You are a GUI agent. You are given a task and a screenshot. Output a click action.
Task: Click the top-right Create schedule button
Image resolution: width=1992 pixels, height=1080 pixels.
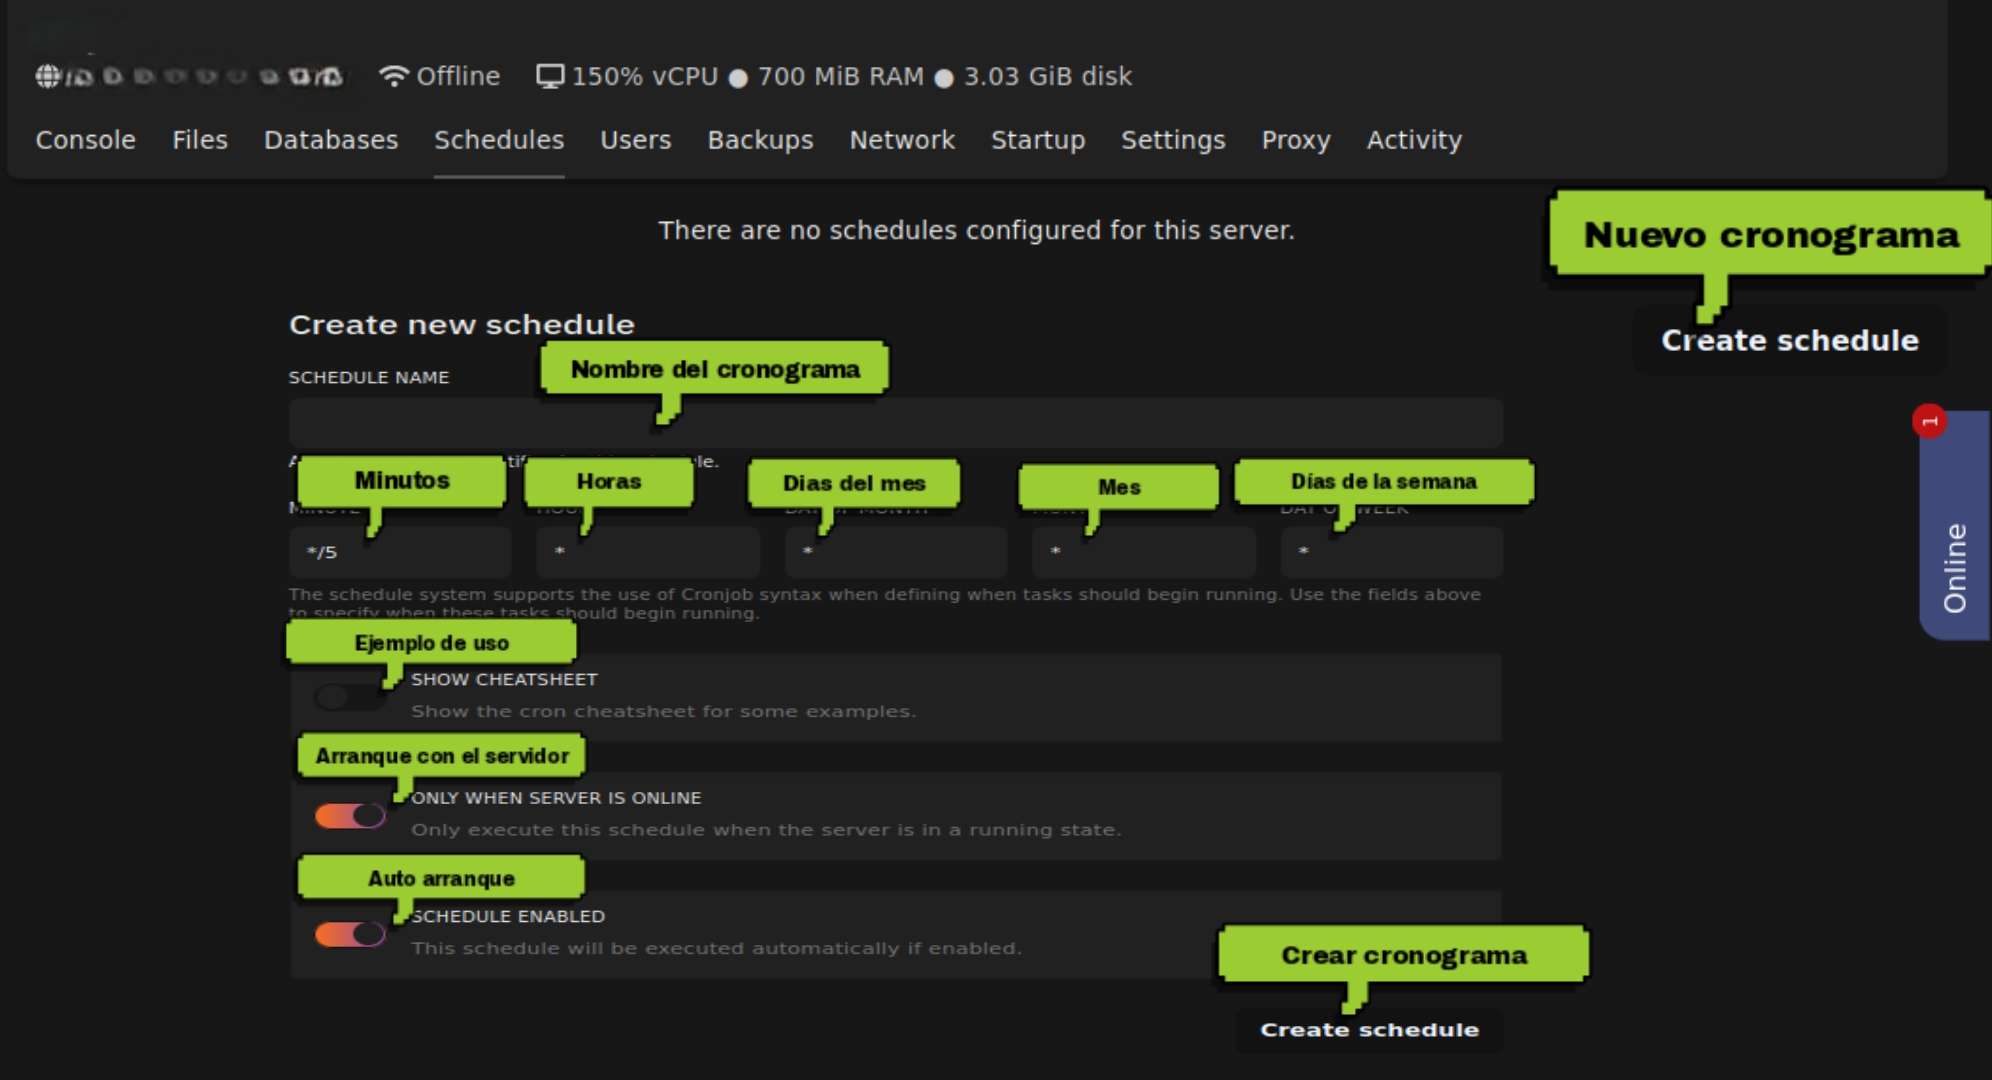click(x=1789, y=341)
